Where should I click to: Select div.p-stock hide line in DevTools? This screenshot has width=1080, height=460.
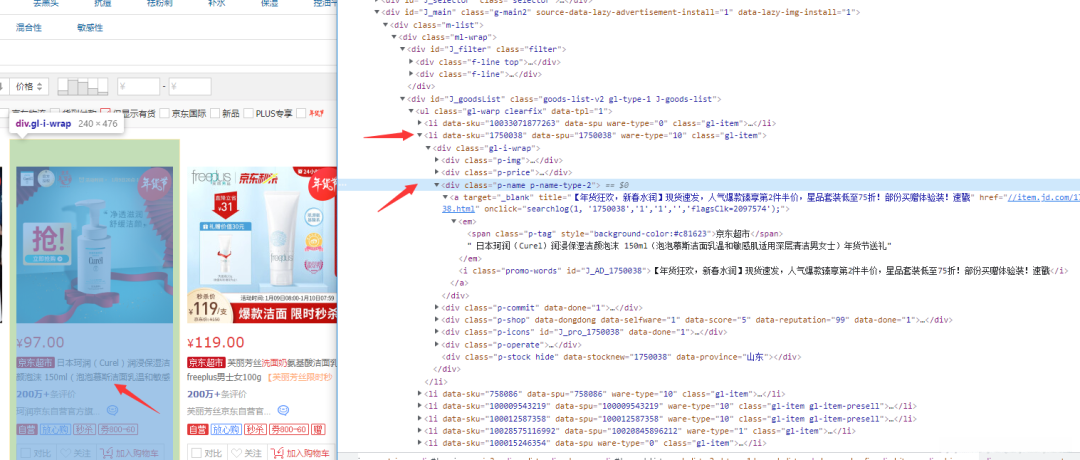(620, 357)
